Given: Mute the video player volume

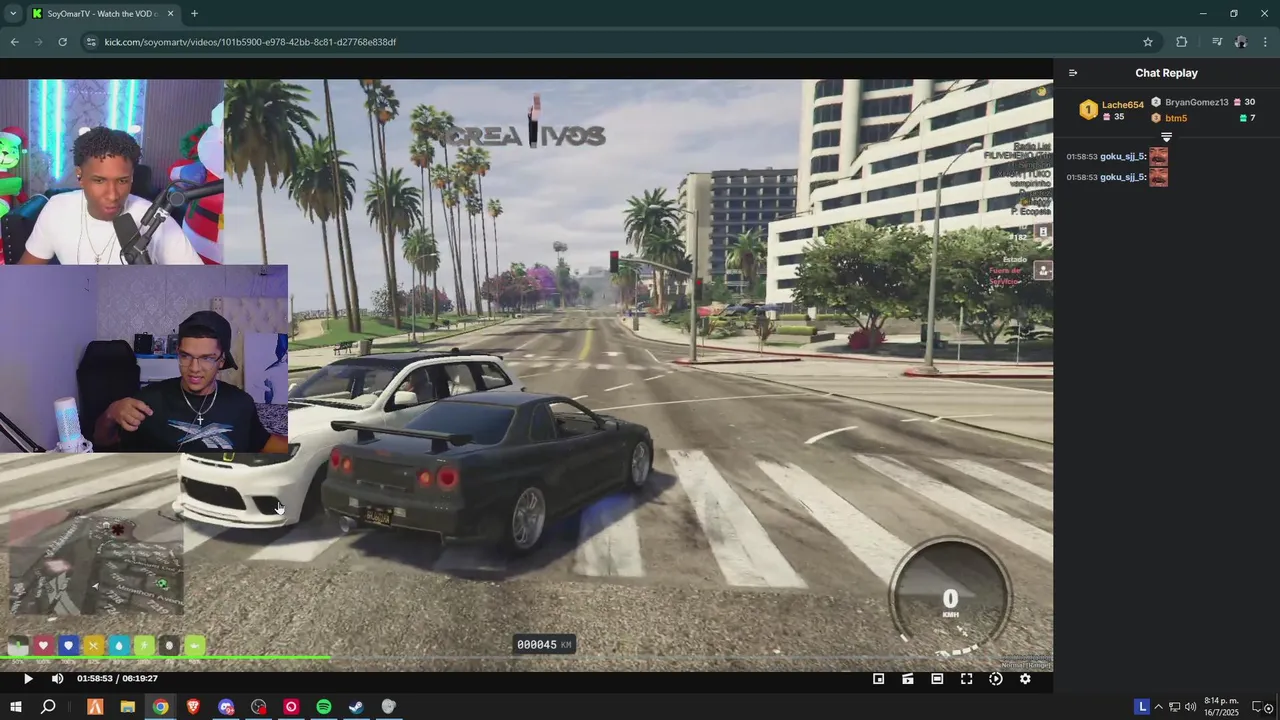Looking at the screenshot, I should click(57, 679).
